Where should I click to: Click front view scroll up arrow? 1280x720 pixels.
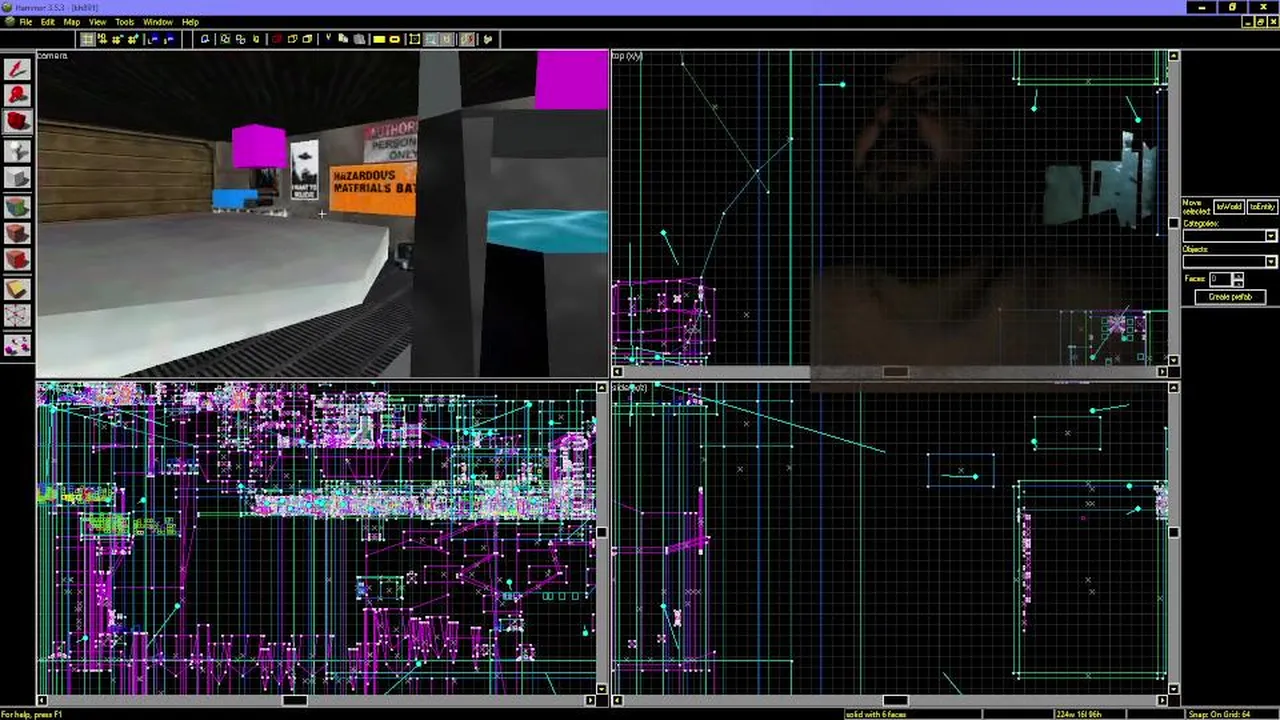click(601, 388)
